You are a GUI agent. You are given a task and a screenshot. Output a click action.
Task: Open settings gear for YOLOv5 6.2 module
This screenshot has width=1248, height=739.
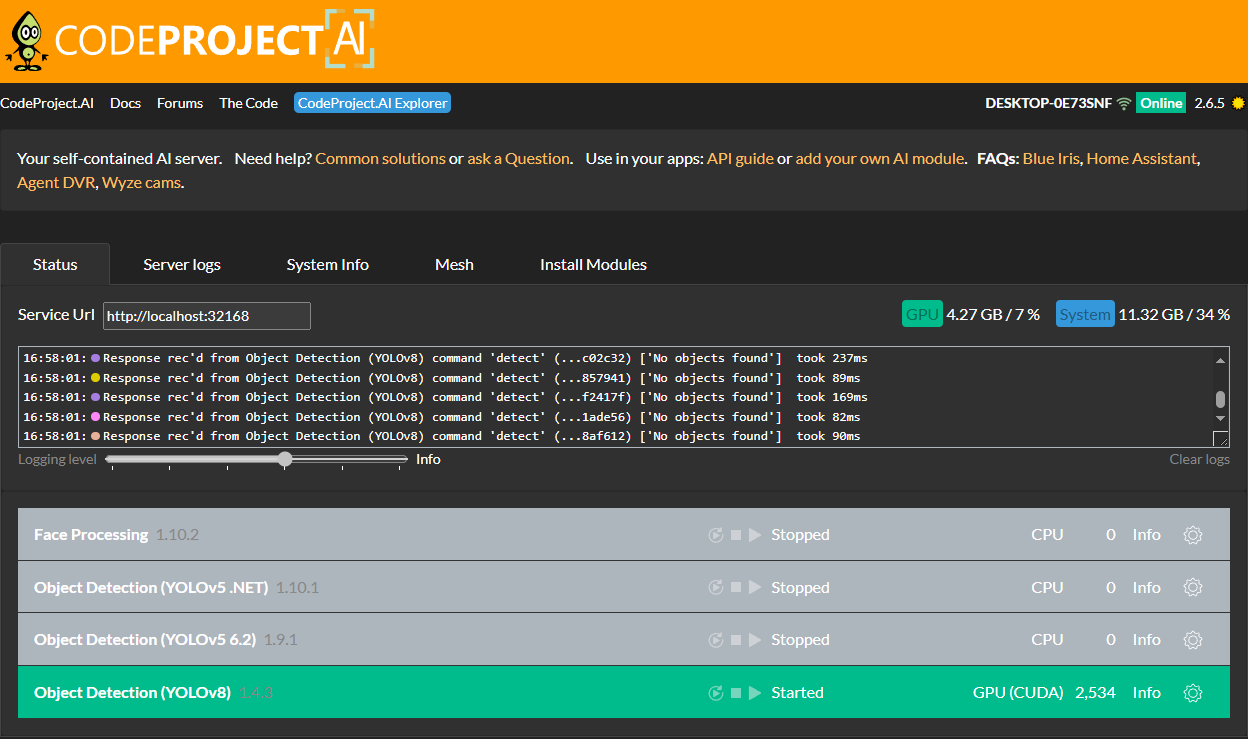1192,640
